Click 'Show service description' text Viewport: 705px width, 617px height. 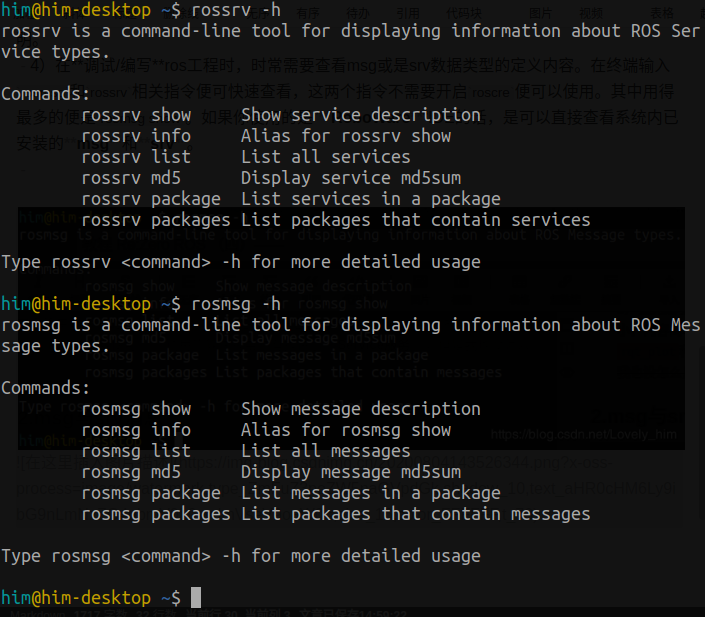click(x=361, y=115)
